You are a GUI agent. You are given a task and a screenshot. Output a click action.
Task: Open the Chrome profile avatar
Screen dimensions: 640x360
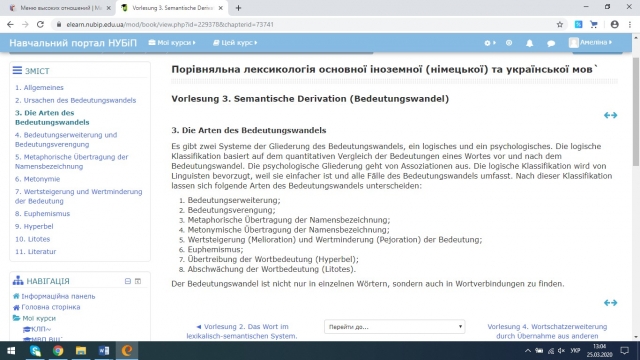coord(614,24)
